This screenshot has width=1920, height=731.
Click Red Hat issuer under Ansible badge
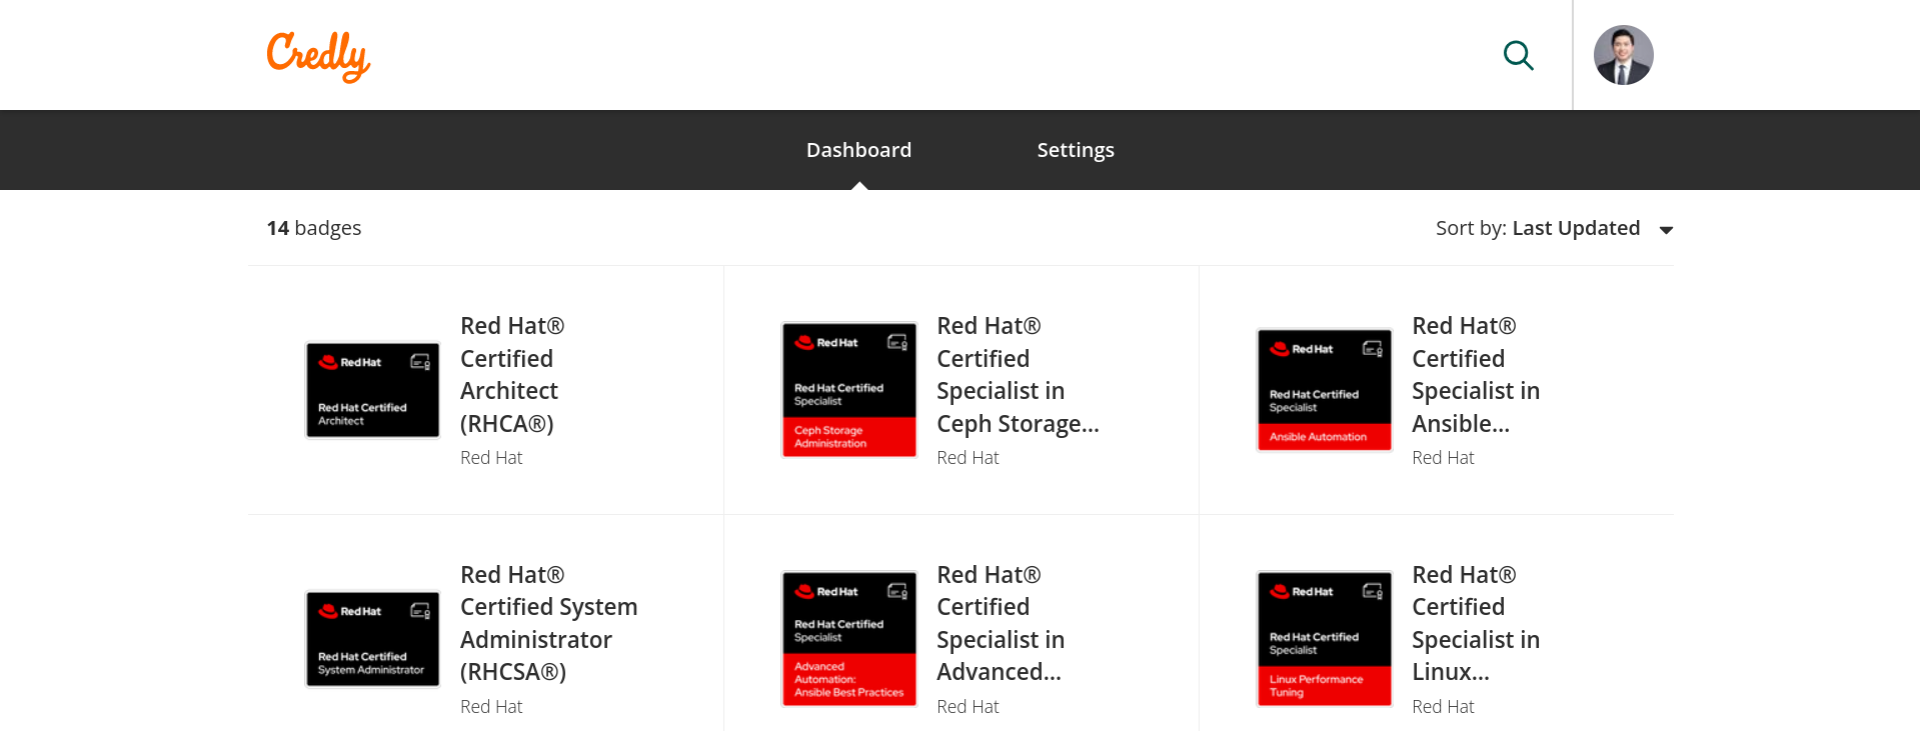1443,458
